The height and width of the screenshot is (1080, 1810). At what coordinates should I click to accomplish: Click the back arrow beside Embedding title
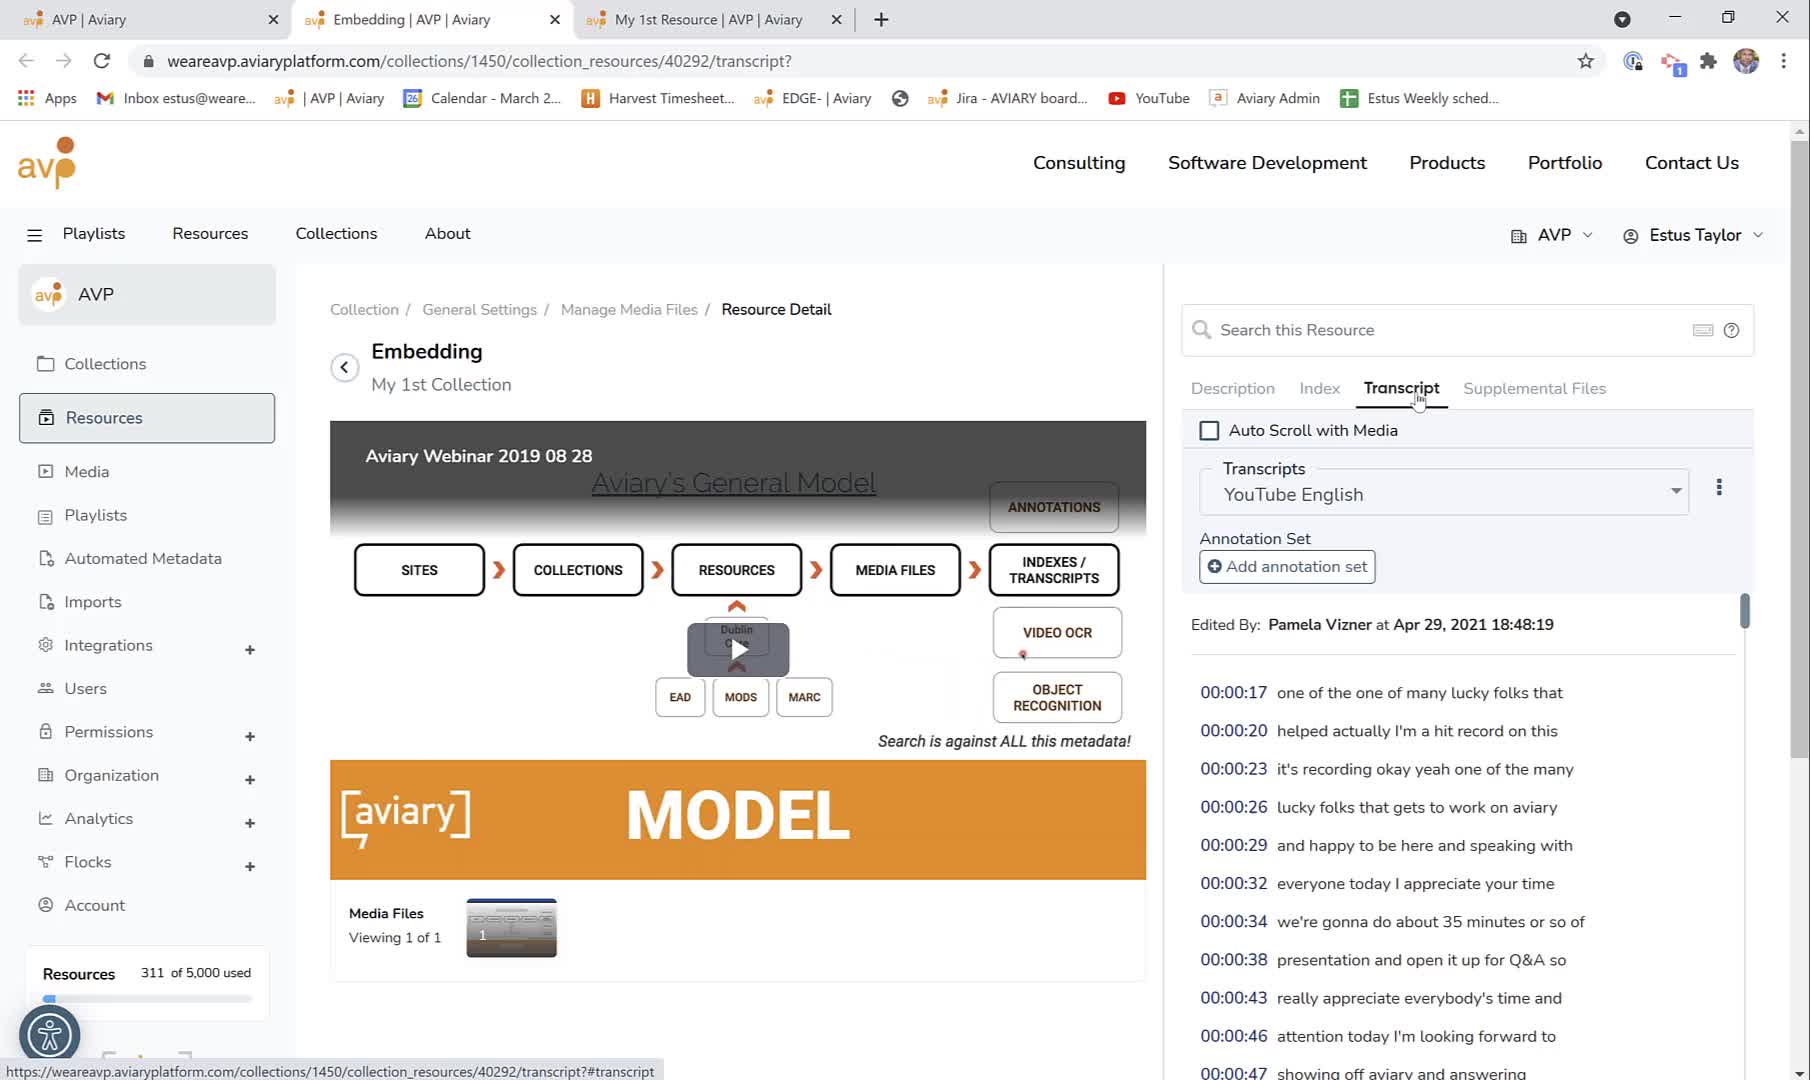[x=344, y=367]
